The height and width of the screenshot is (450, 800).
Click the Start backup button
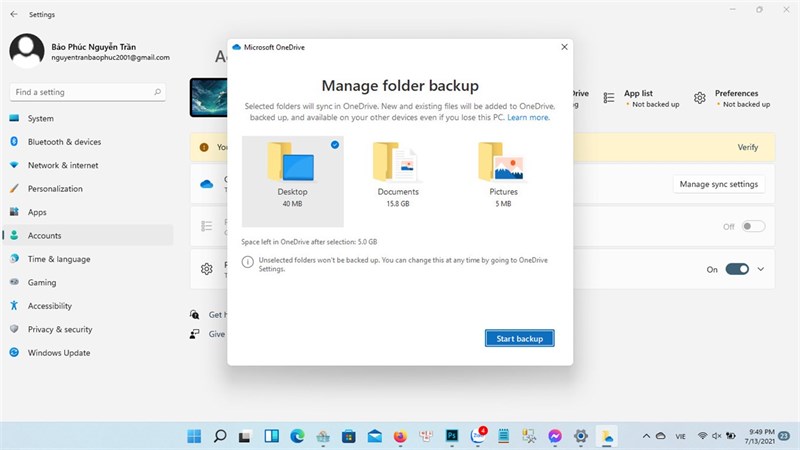click(519, 338)
